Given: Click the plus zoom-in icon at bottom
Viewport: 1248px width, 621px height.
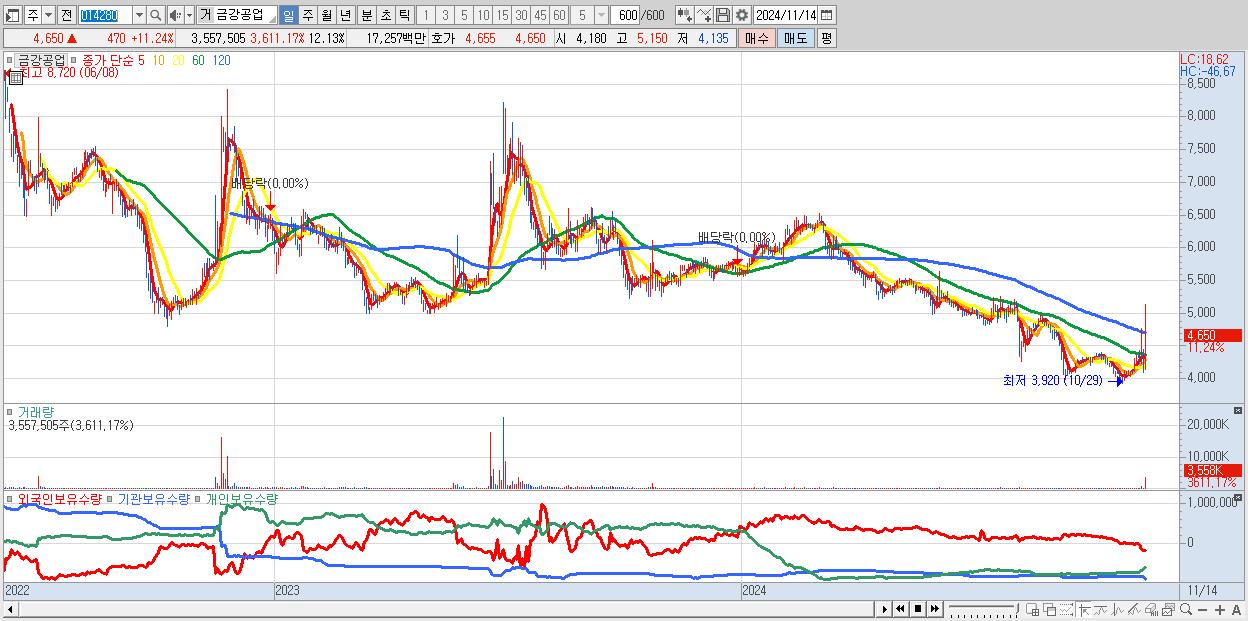Looking at the screenshot, I should coord(1220,610).
